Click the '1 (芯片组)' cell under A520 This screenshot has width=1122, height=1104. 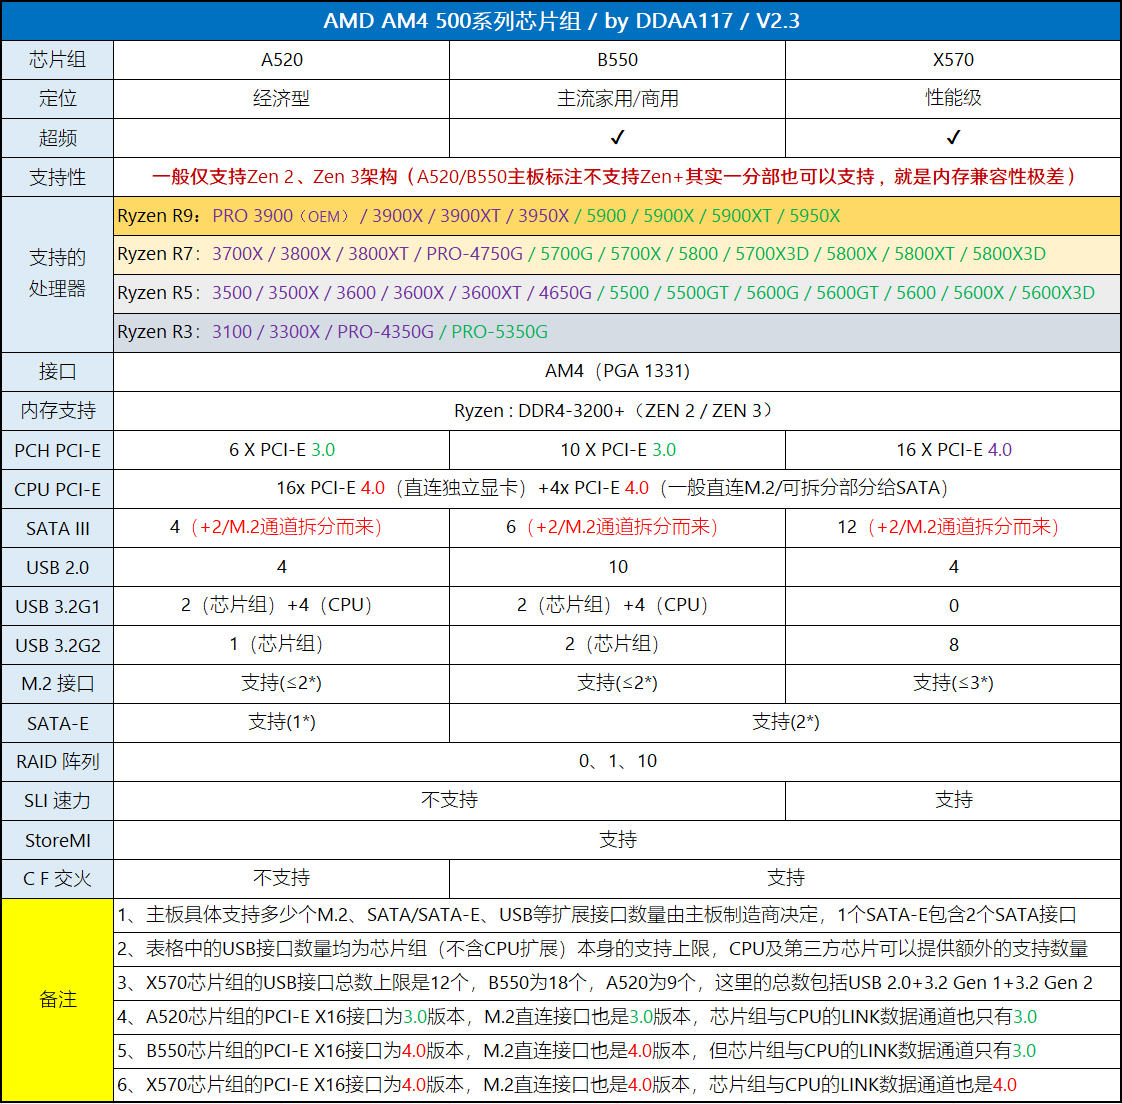tap(281, 645)
